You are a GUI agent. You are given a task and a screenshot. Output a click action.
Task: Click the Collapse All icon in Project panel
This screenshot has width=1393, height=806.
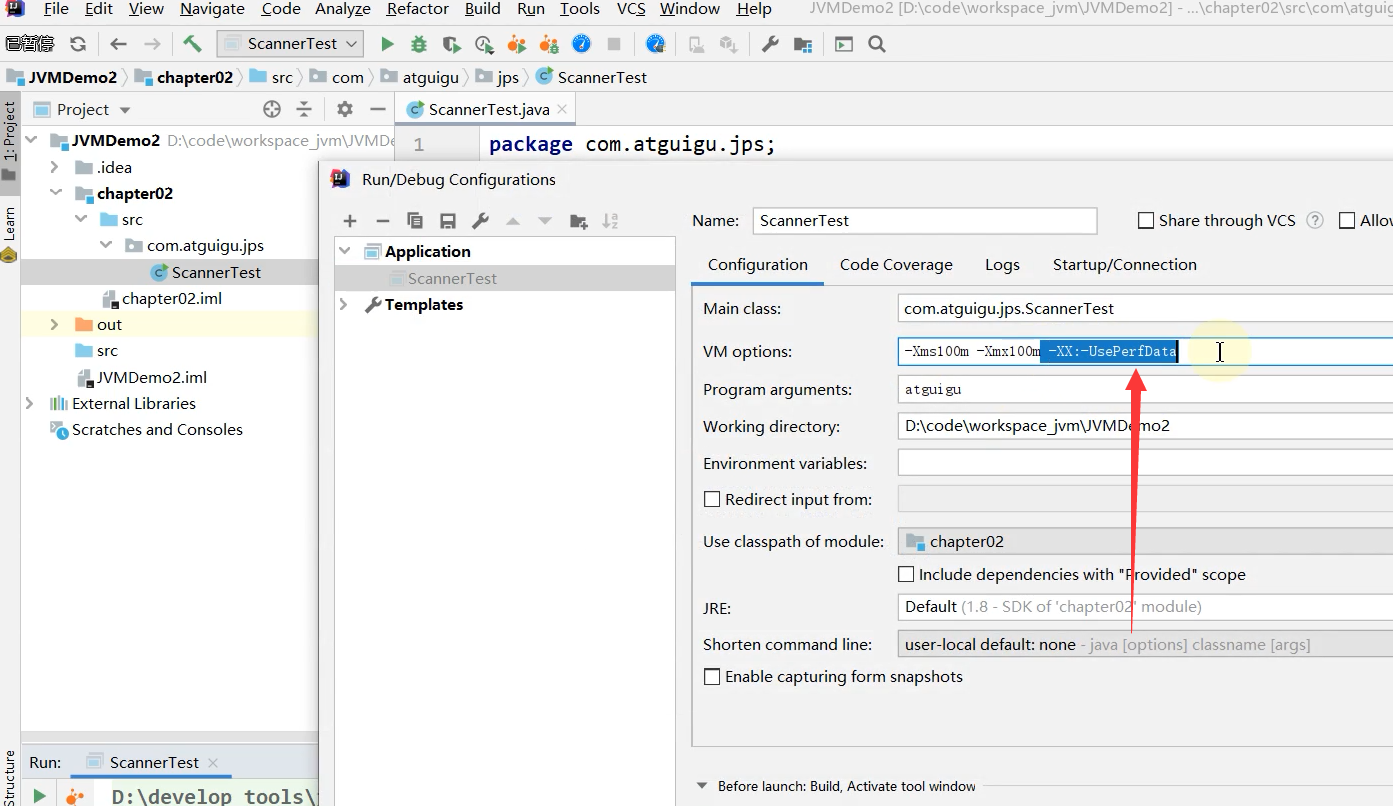click(304, 109)
